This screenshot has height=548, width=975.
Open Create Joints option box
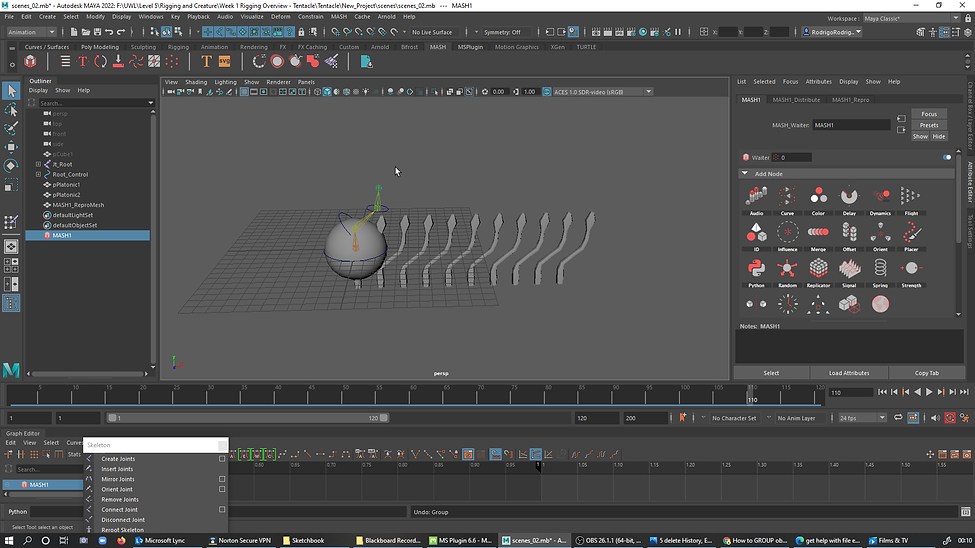(x=222, y=459)
